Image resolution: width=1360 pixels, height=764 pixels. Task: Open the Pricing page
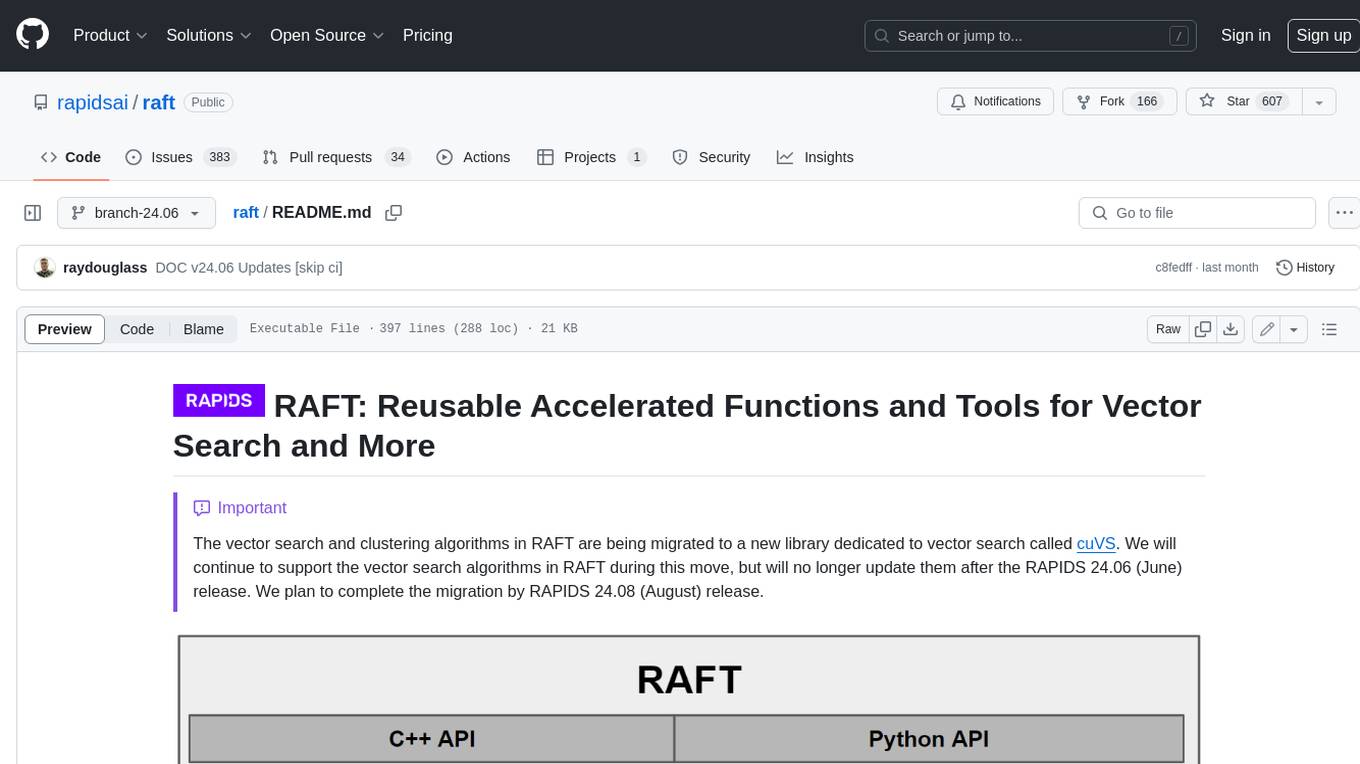coord(427,35)
